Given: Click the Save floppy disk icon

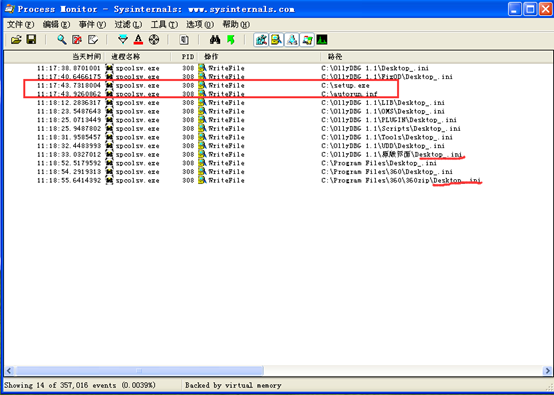Looking at the screenshot, I should click(x=31, y=40).
